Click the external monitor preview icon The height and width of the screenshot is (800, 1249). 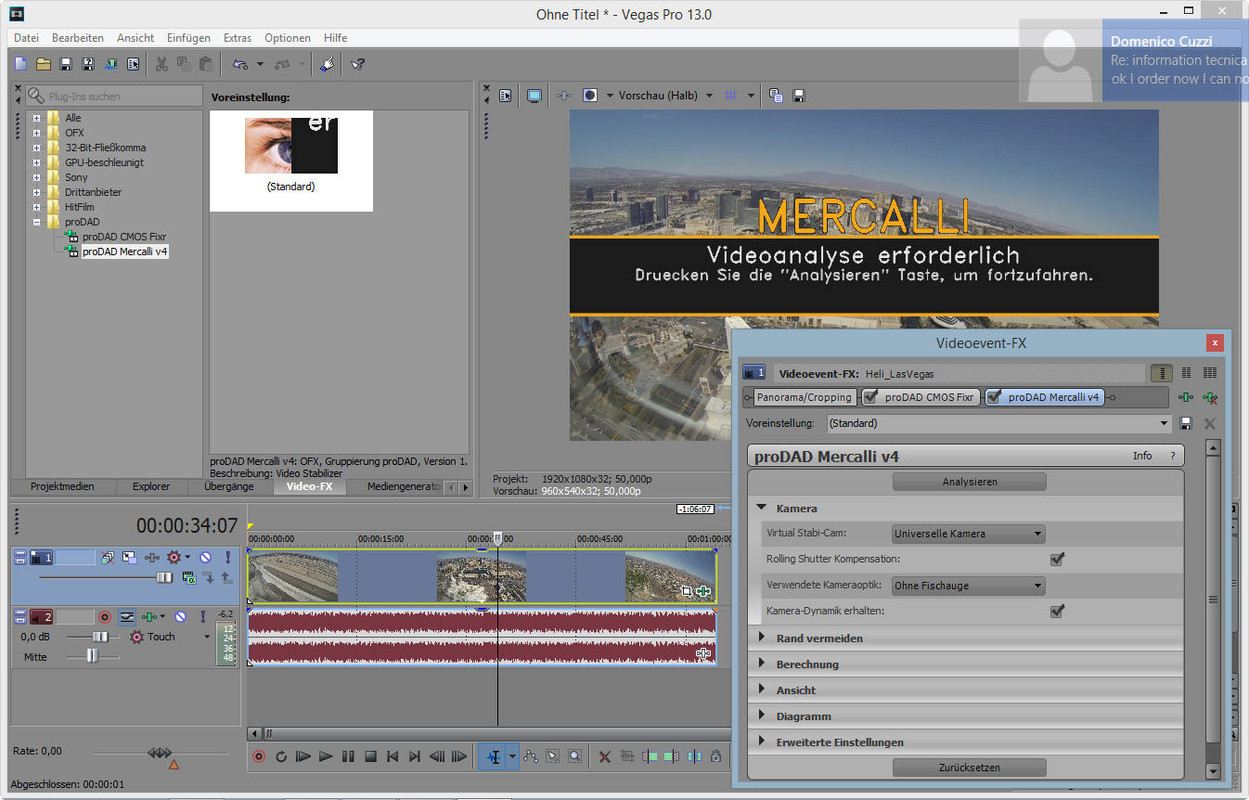[534, 96]
